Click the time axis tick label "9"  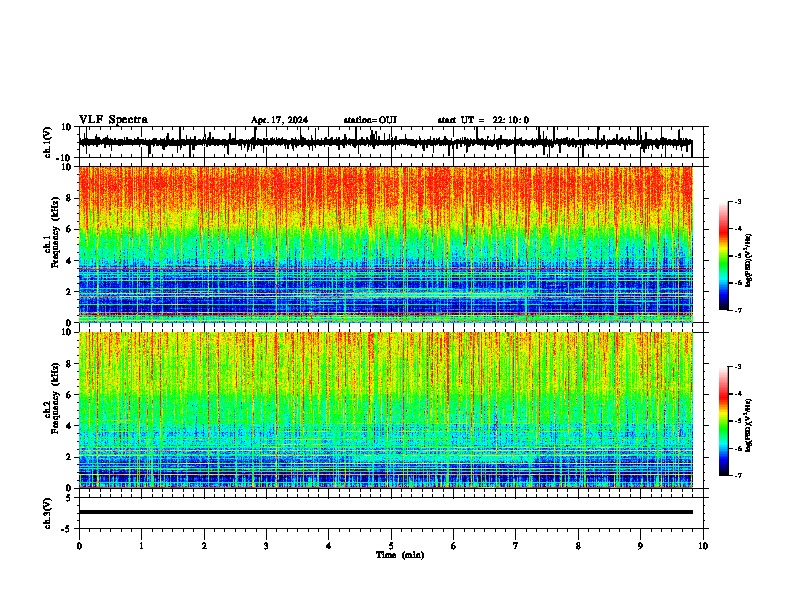coord(640,546)
